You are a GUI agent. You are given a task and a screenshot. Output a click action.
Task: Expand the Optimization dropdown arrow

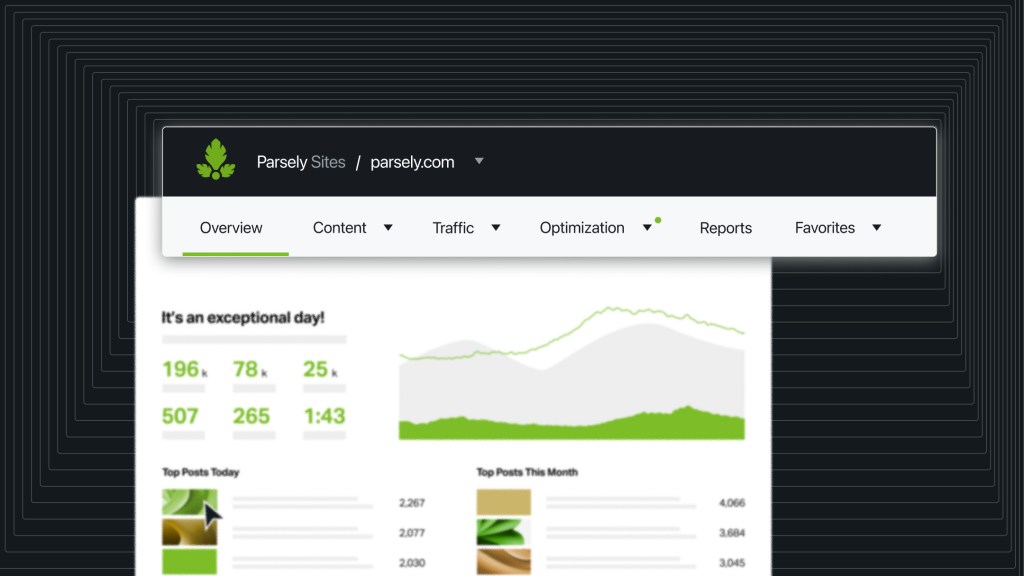647,228
